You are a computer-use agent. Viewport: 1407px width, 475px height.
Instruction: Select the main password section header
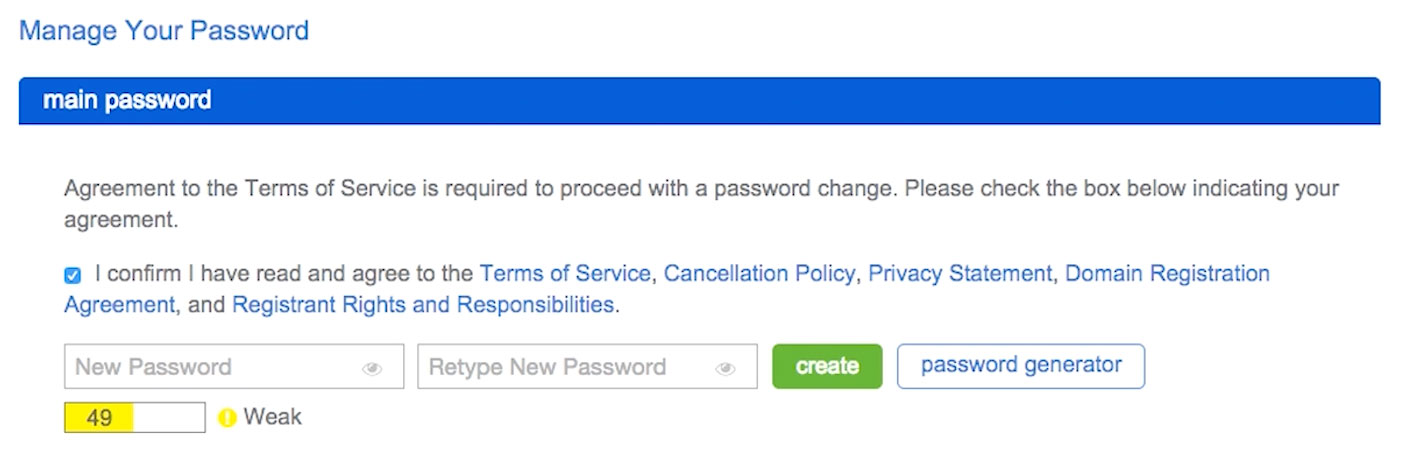coord(699,101)
